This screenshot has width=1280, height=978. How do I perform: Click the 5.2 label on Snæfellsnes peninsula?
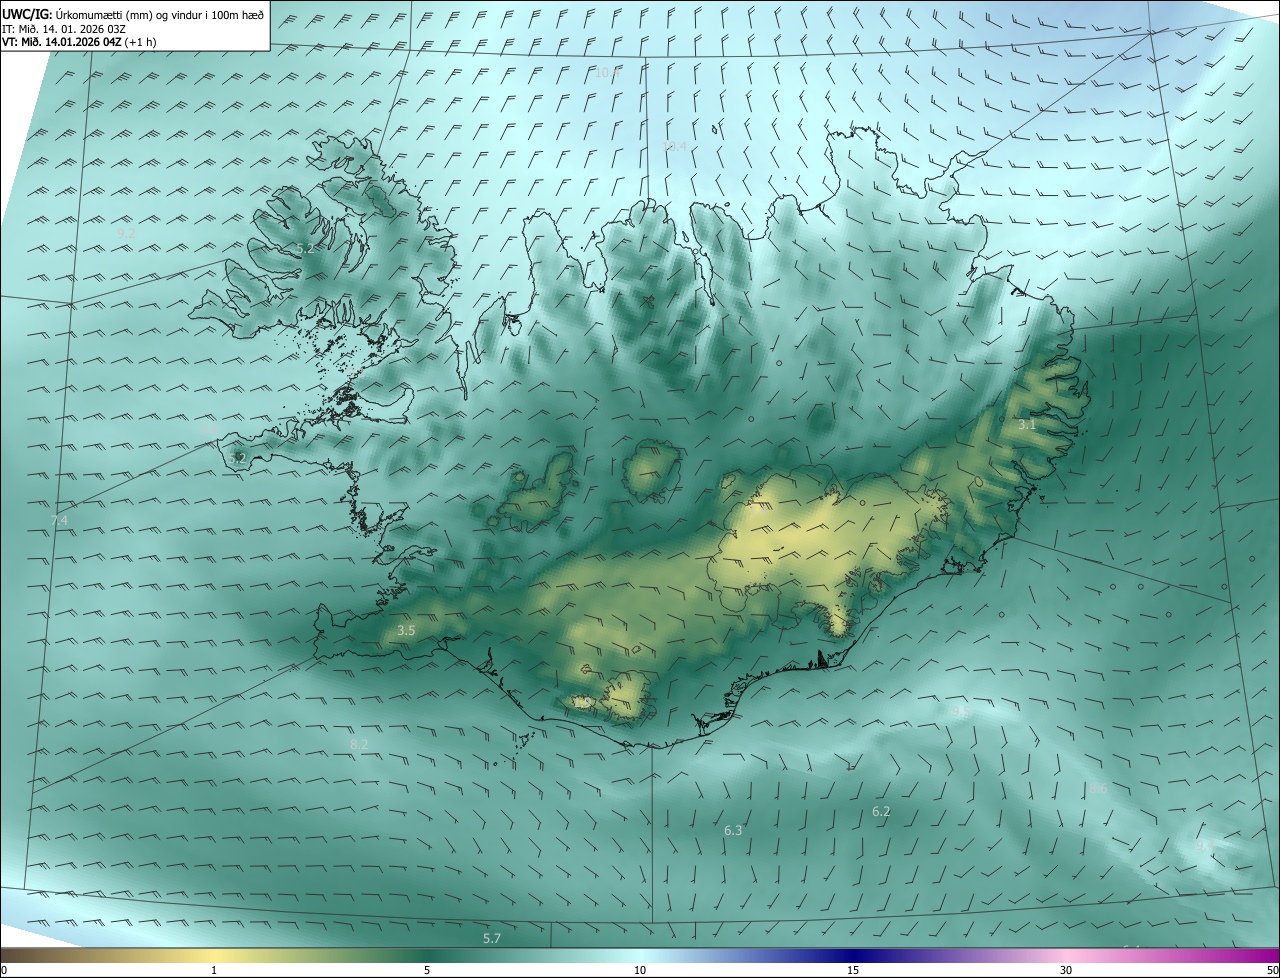coord(237,458)
